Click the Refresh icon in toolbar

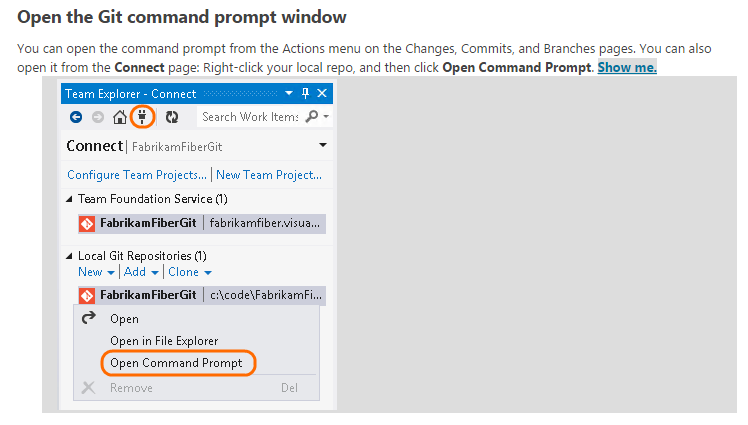[172, 117]
